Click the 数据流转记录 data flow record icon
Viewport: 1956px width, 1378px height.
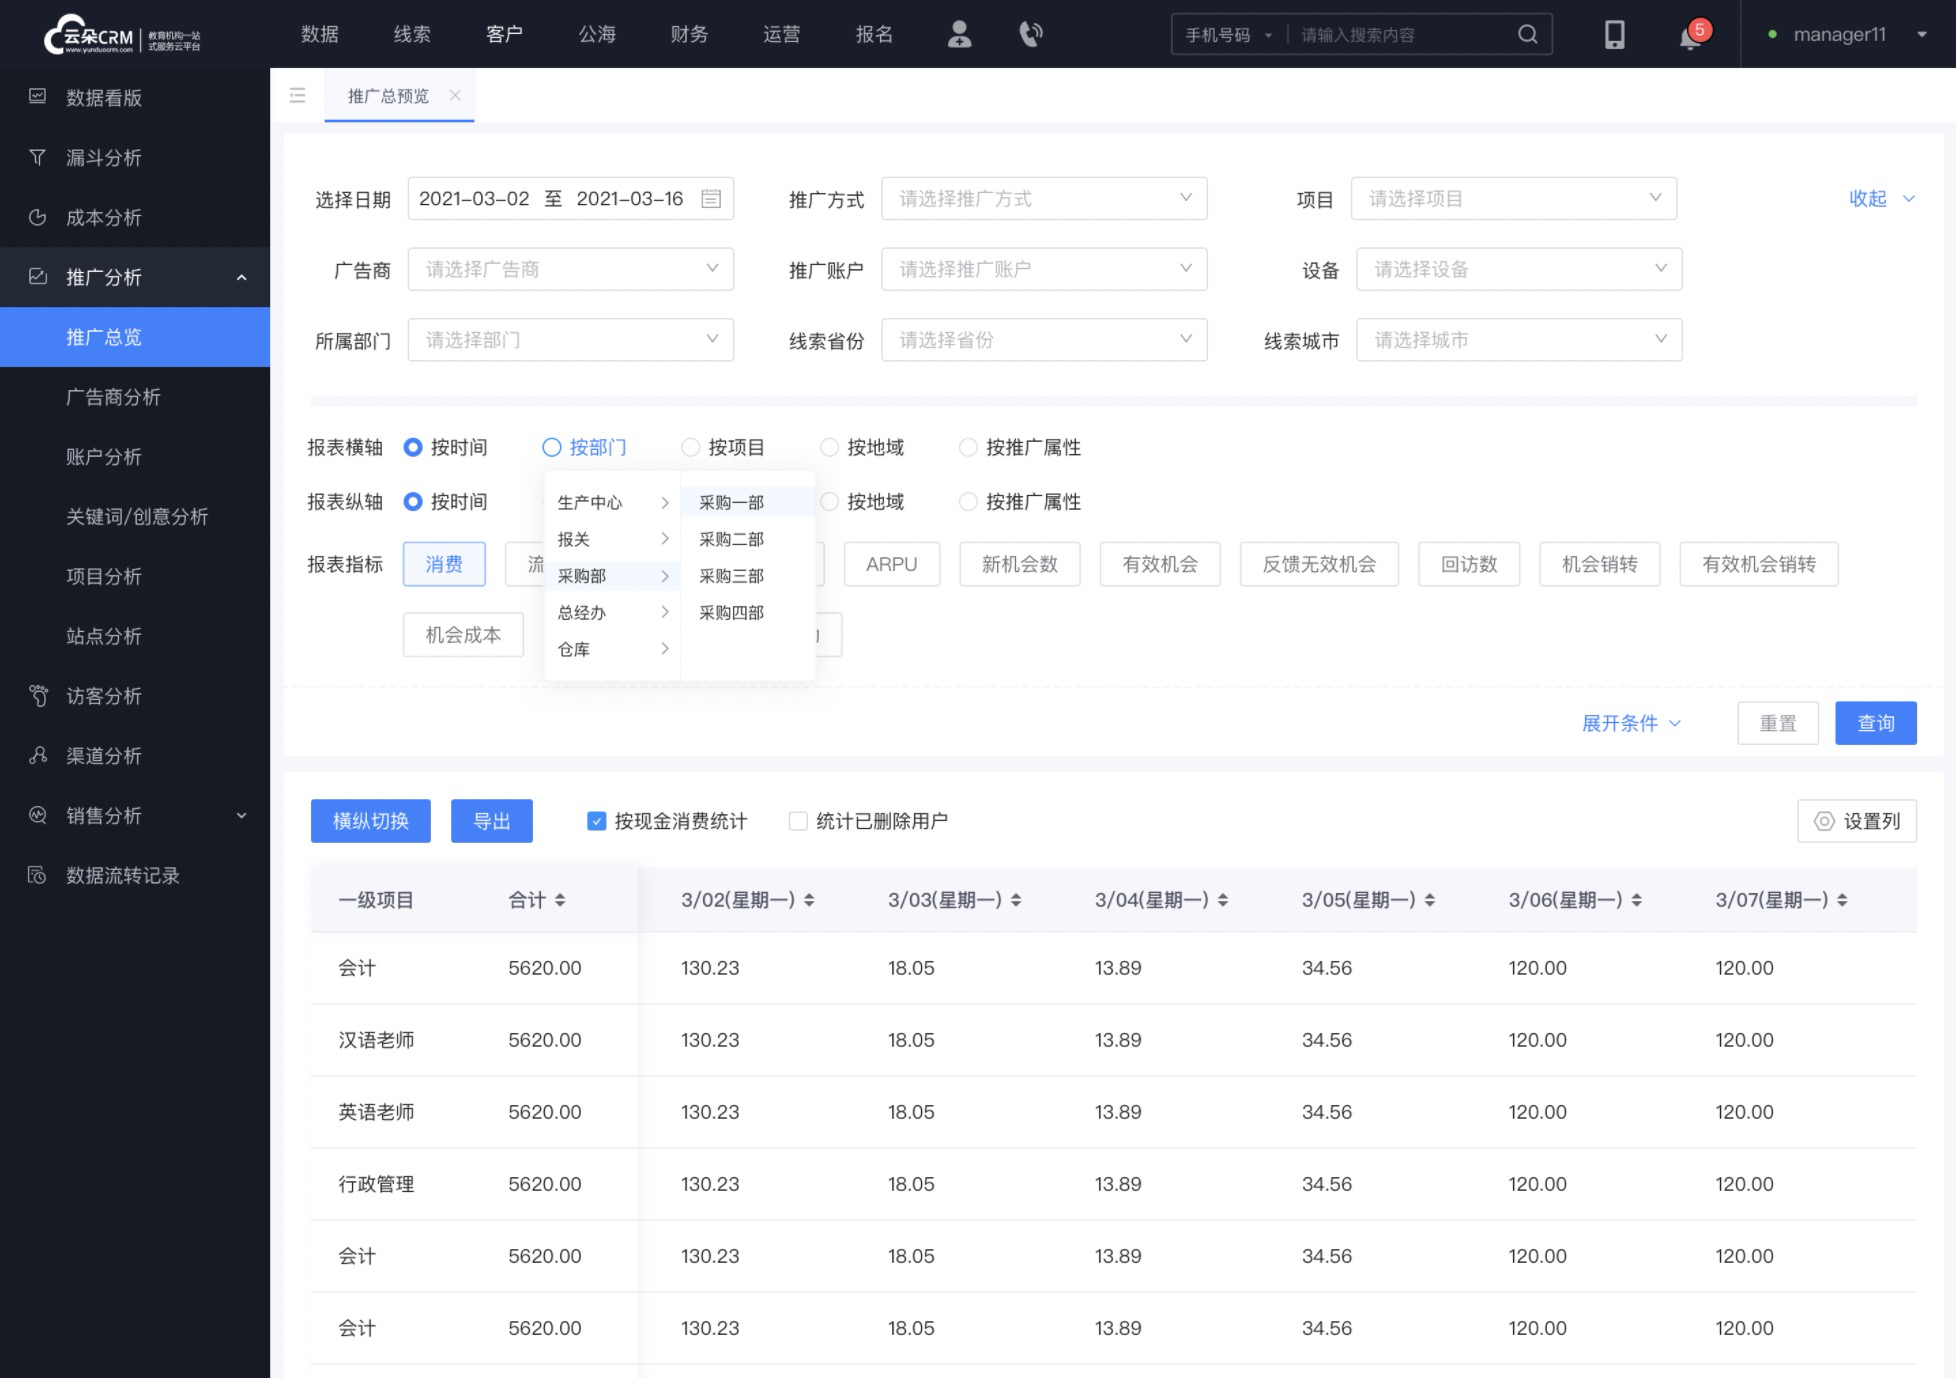40,875
